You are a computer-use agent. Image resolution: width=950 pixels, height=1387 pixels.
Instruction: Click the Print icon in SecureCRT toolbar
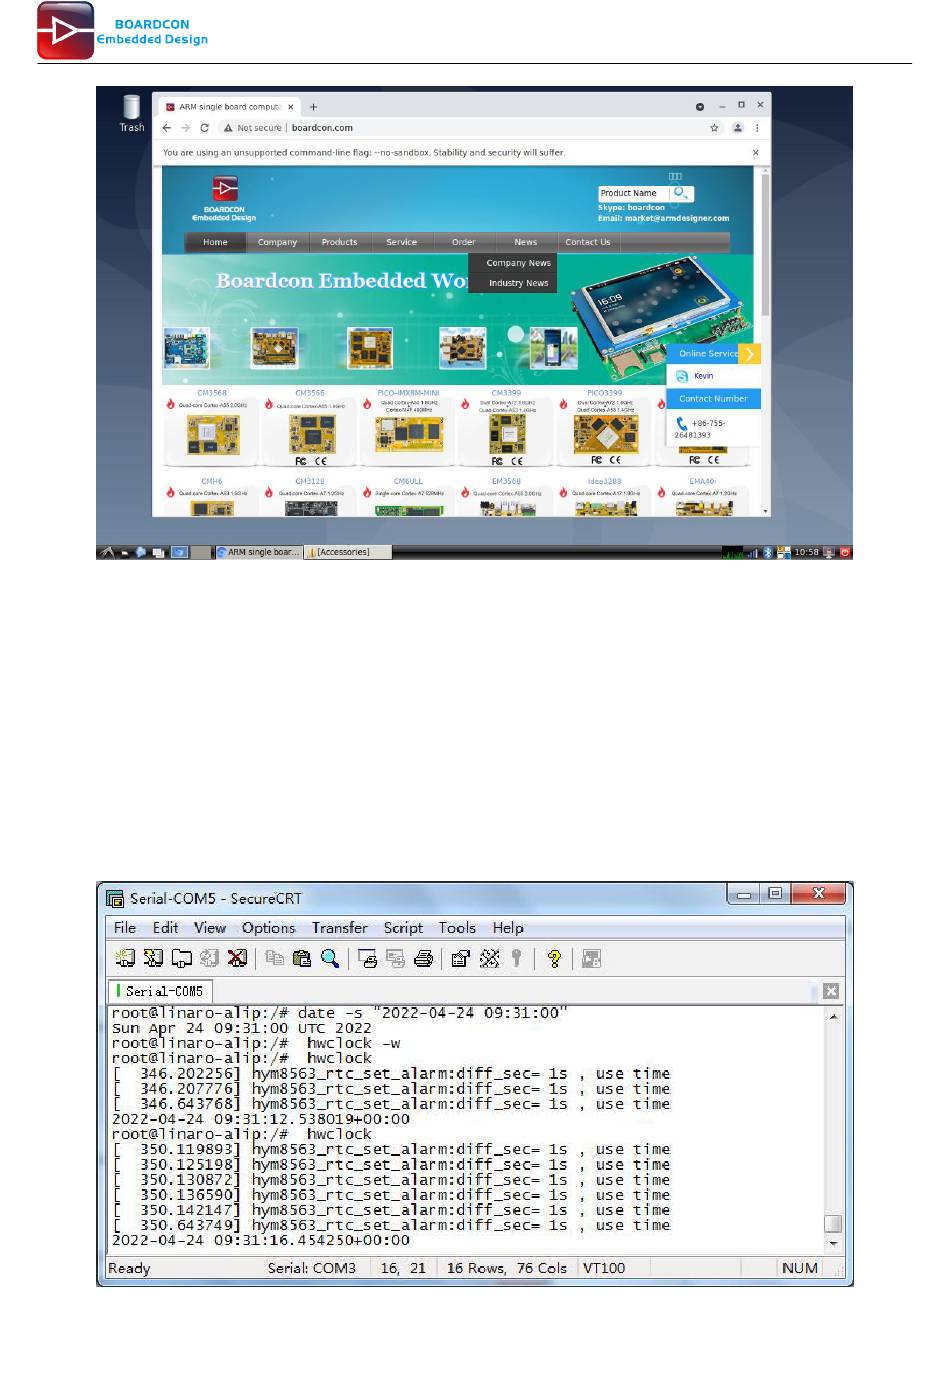[x=423, y=959]
